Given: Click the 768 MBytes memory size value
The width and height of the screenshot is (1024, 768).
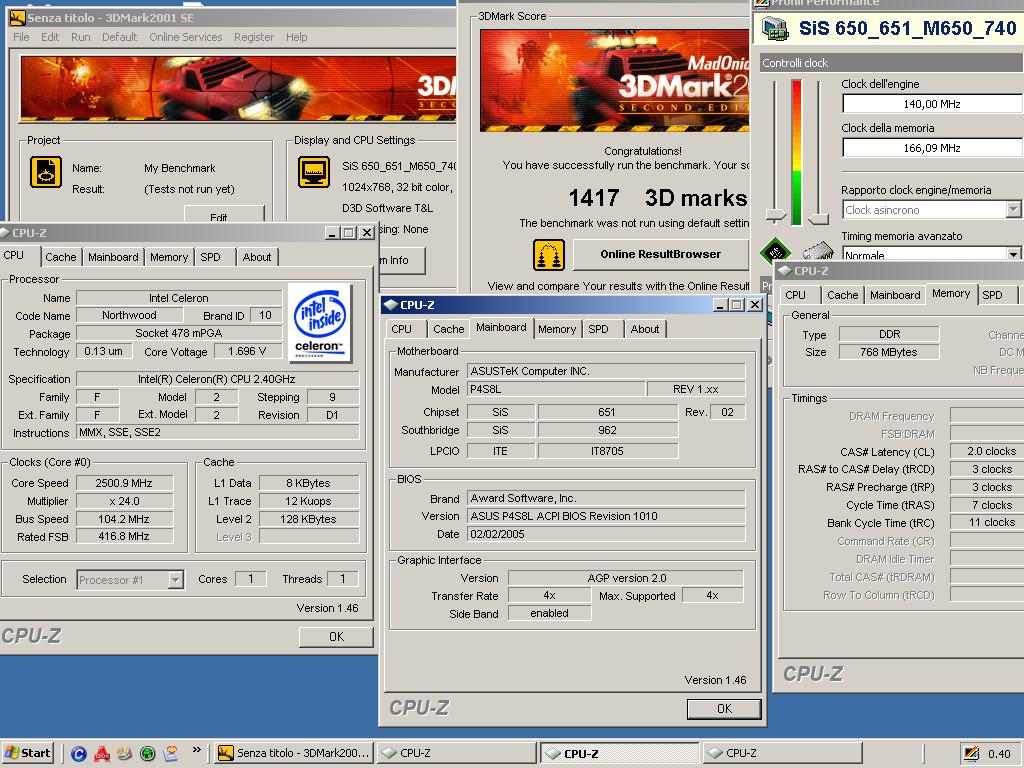Looking at the screenshot, I should point(888,352).
